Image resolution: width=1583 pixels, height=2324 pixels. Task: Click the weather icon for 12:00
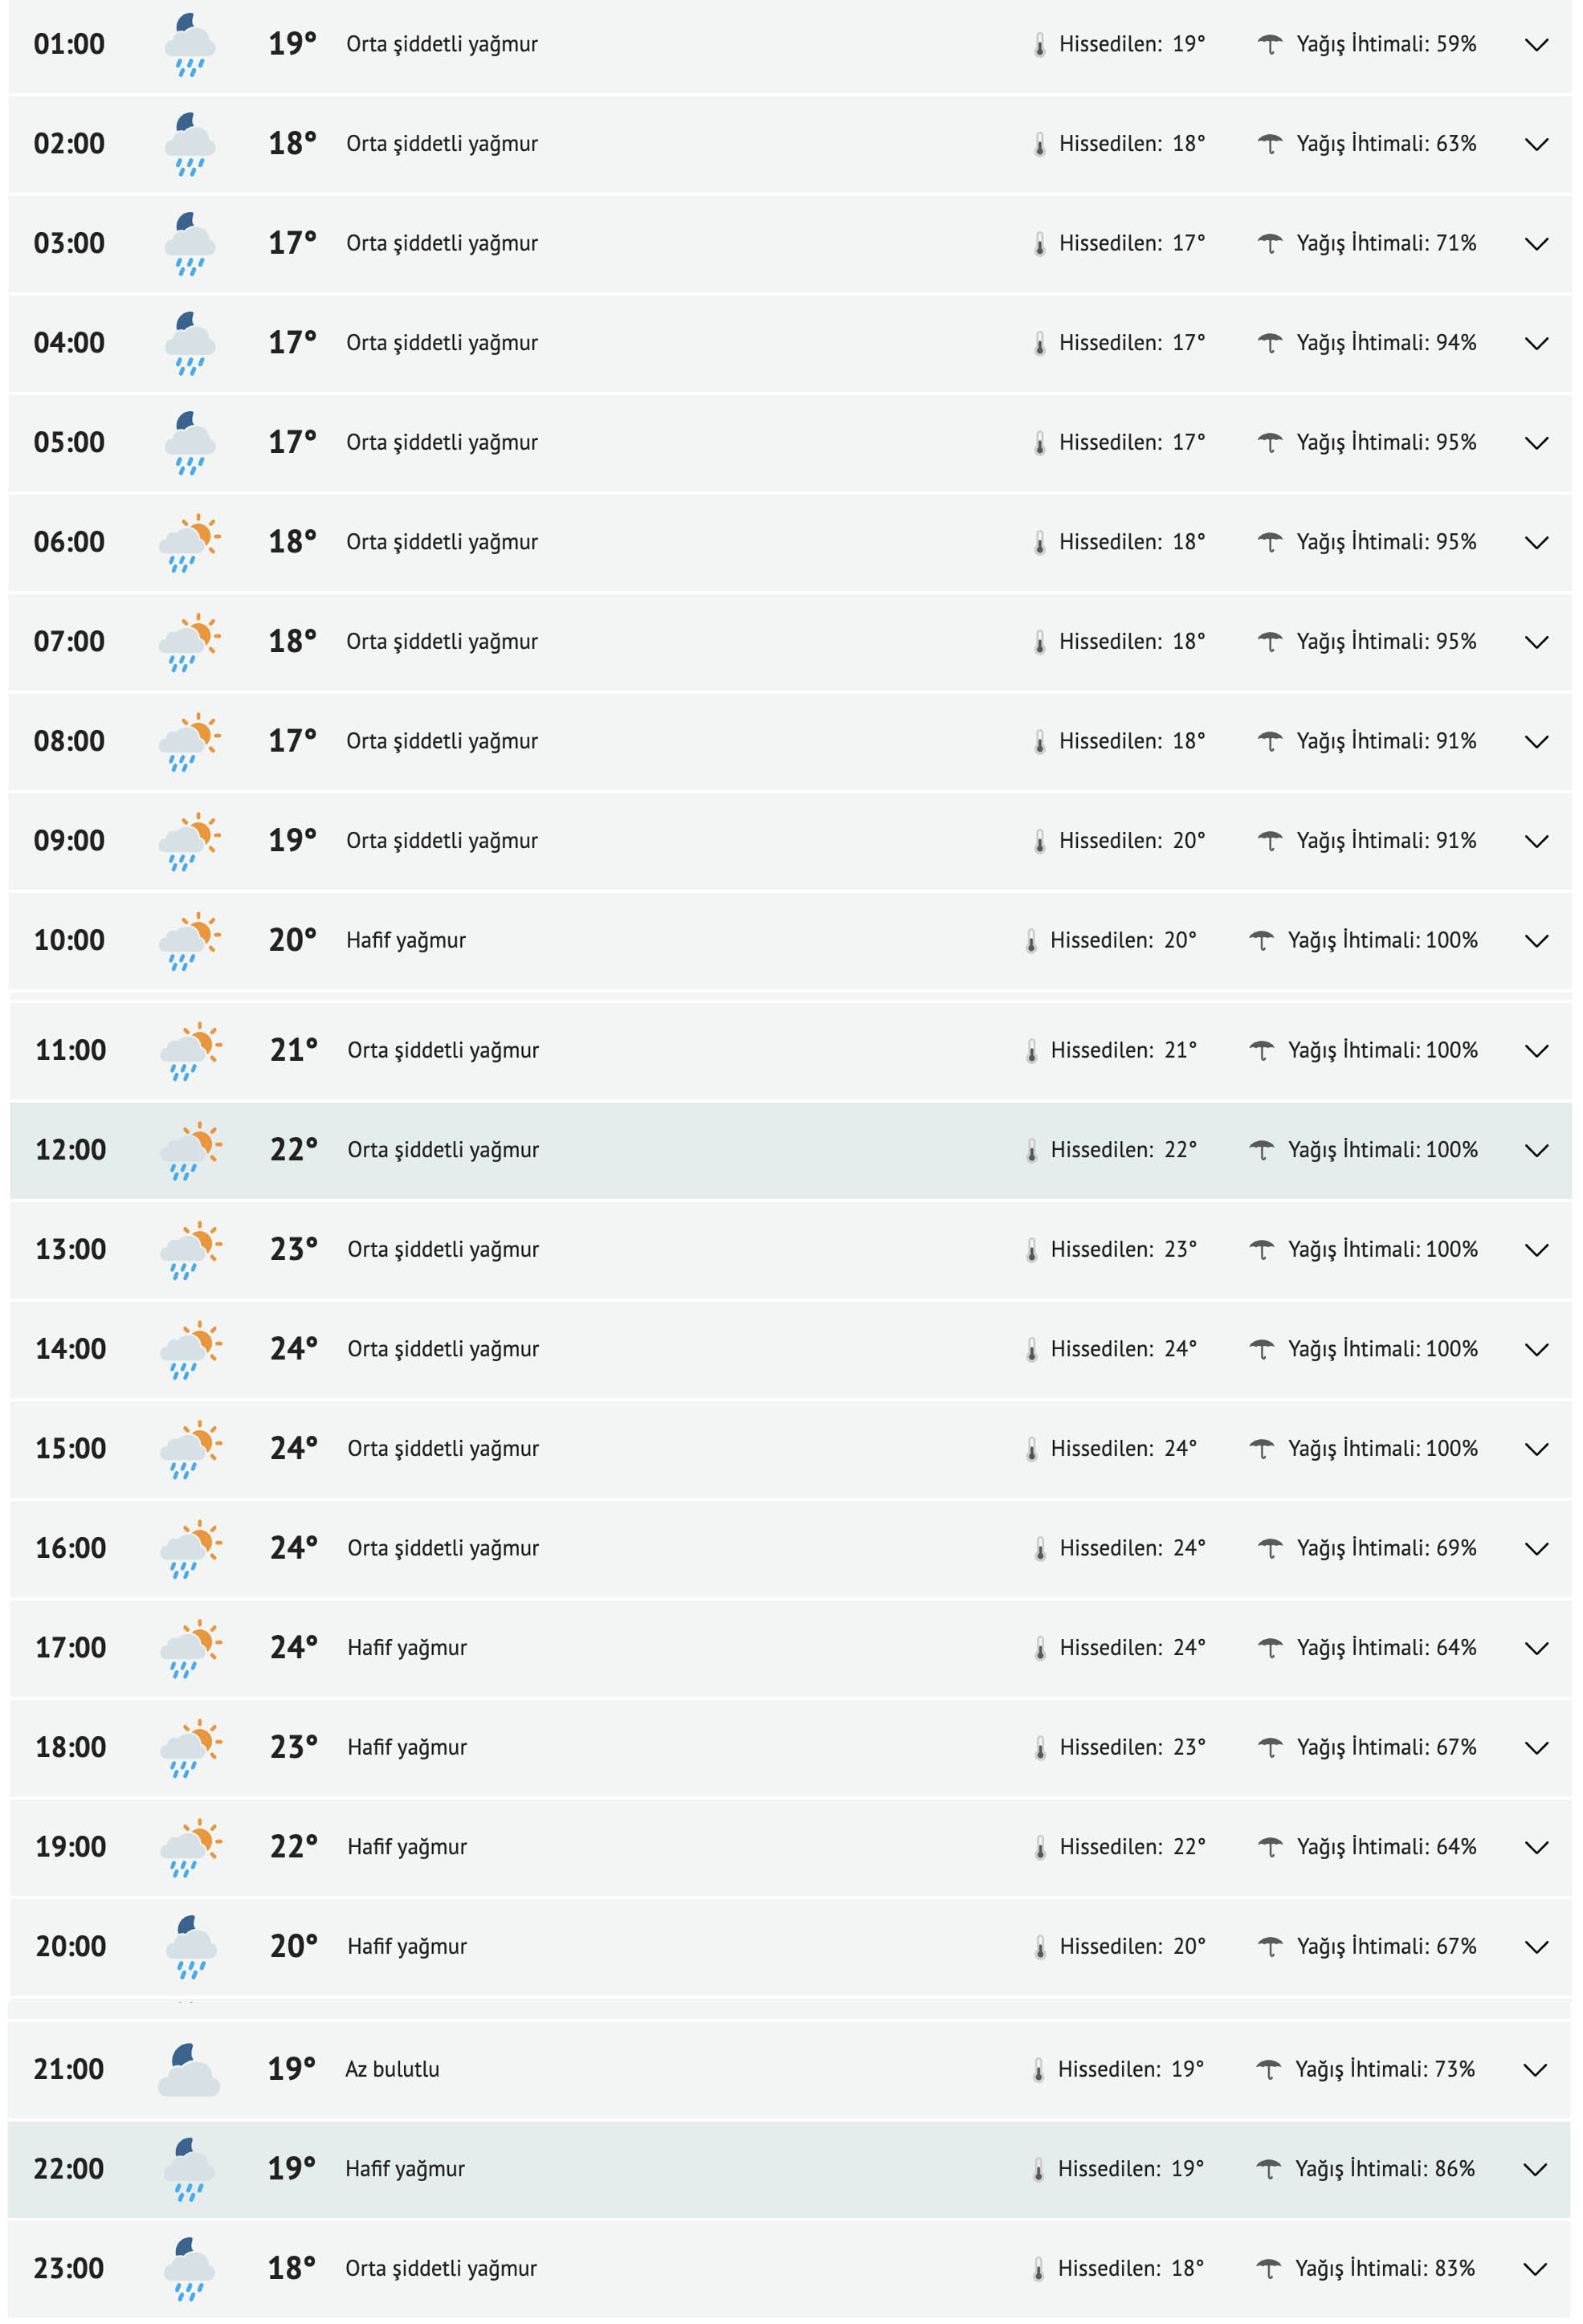pos(190,1151)
